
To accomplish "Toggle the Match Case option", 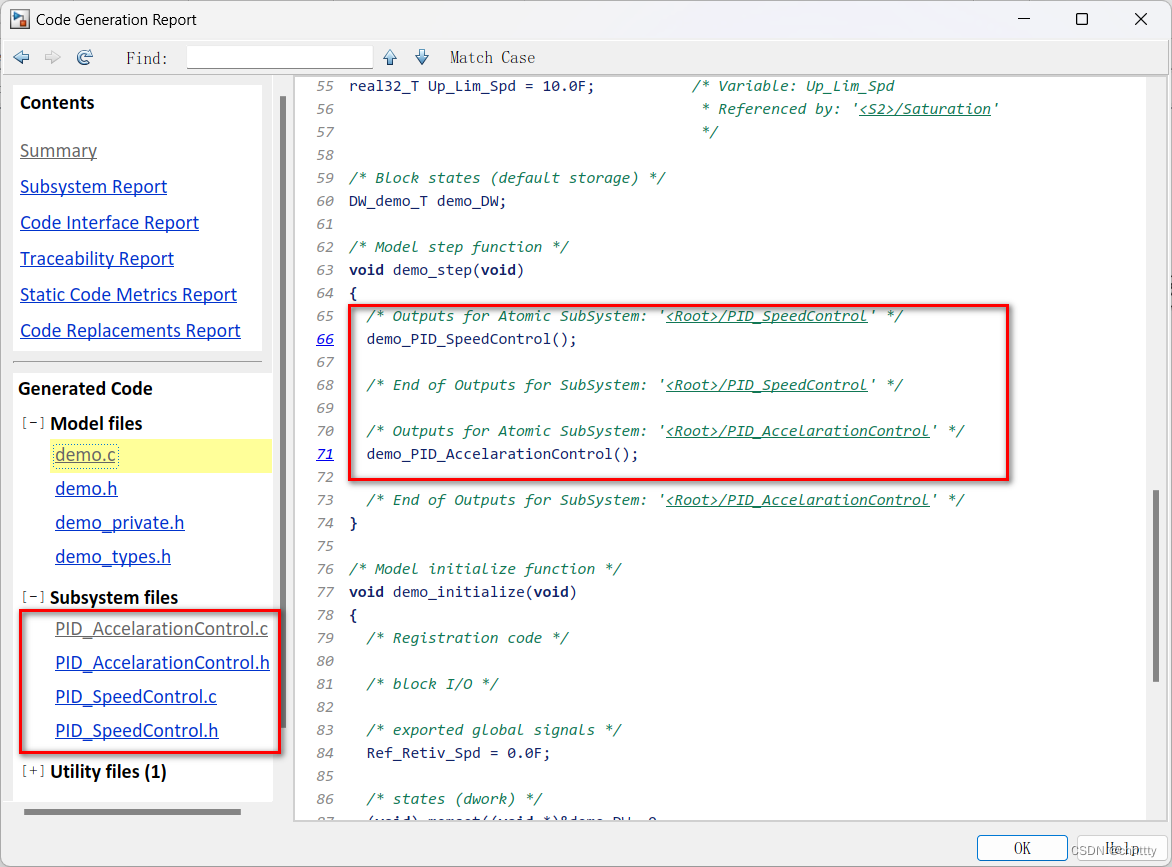I will point(492,58).
